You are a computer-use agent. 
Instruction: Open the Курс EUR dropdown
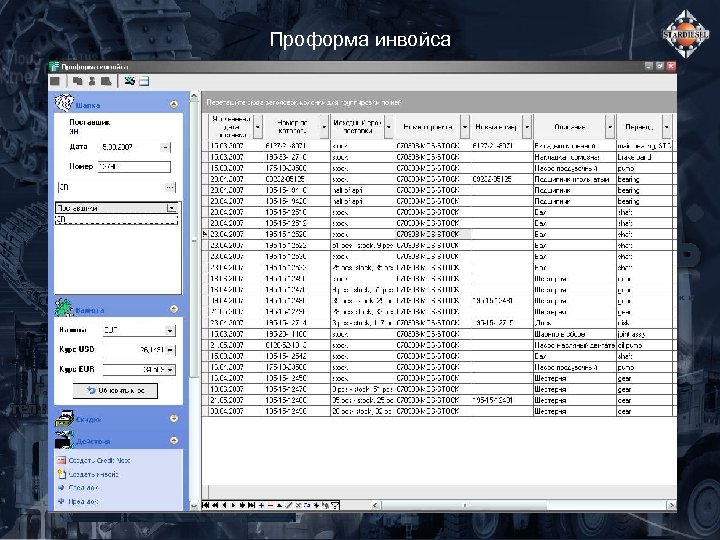pyautogui.click(x=170, y=370)
